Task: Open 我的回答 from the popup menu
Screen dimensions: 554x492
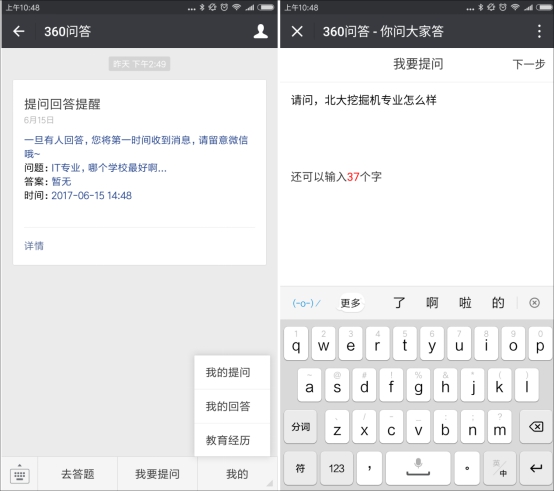Action: click(232, 406)
